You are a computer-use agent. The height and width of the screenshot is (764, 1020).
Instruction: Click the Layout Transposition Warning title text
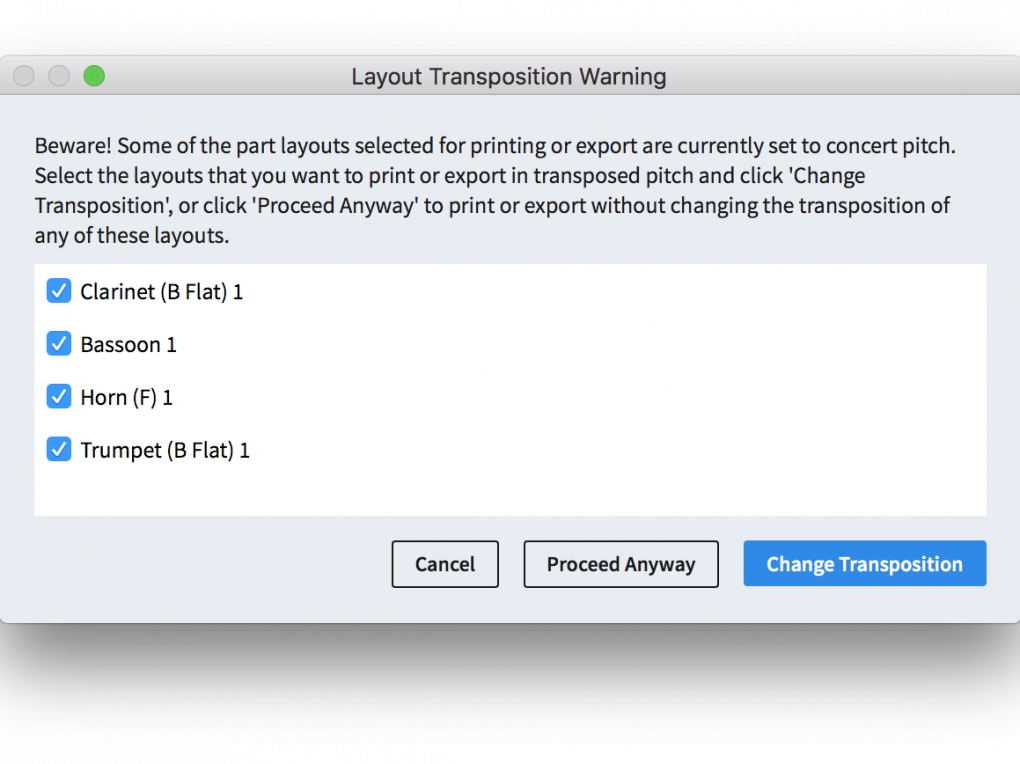[509, 77]
